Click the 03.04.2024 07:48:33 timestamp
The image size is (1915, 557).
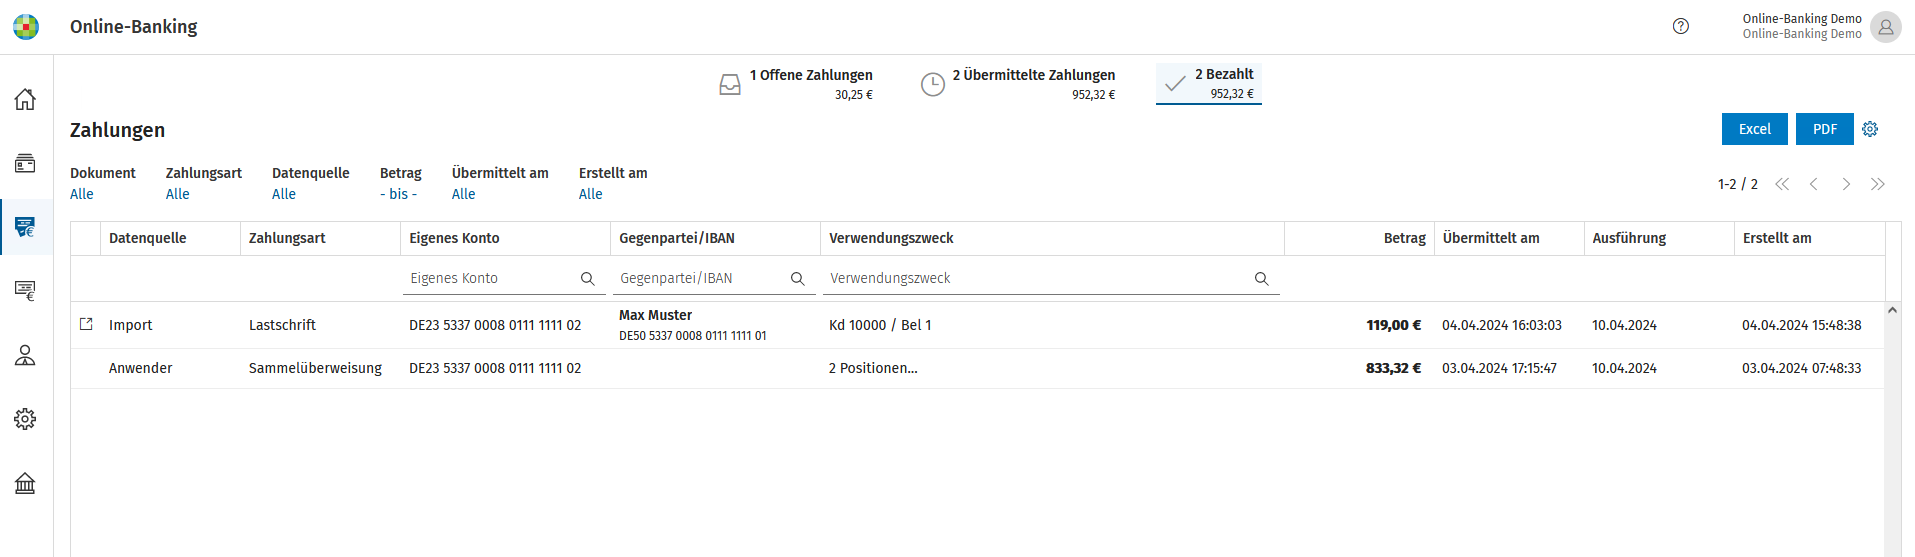[x=1802, y=368]
